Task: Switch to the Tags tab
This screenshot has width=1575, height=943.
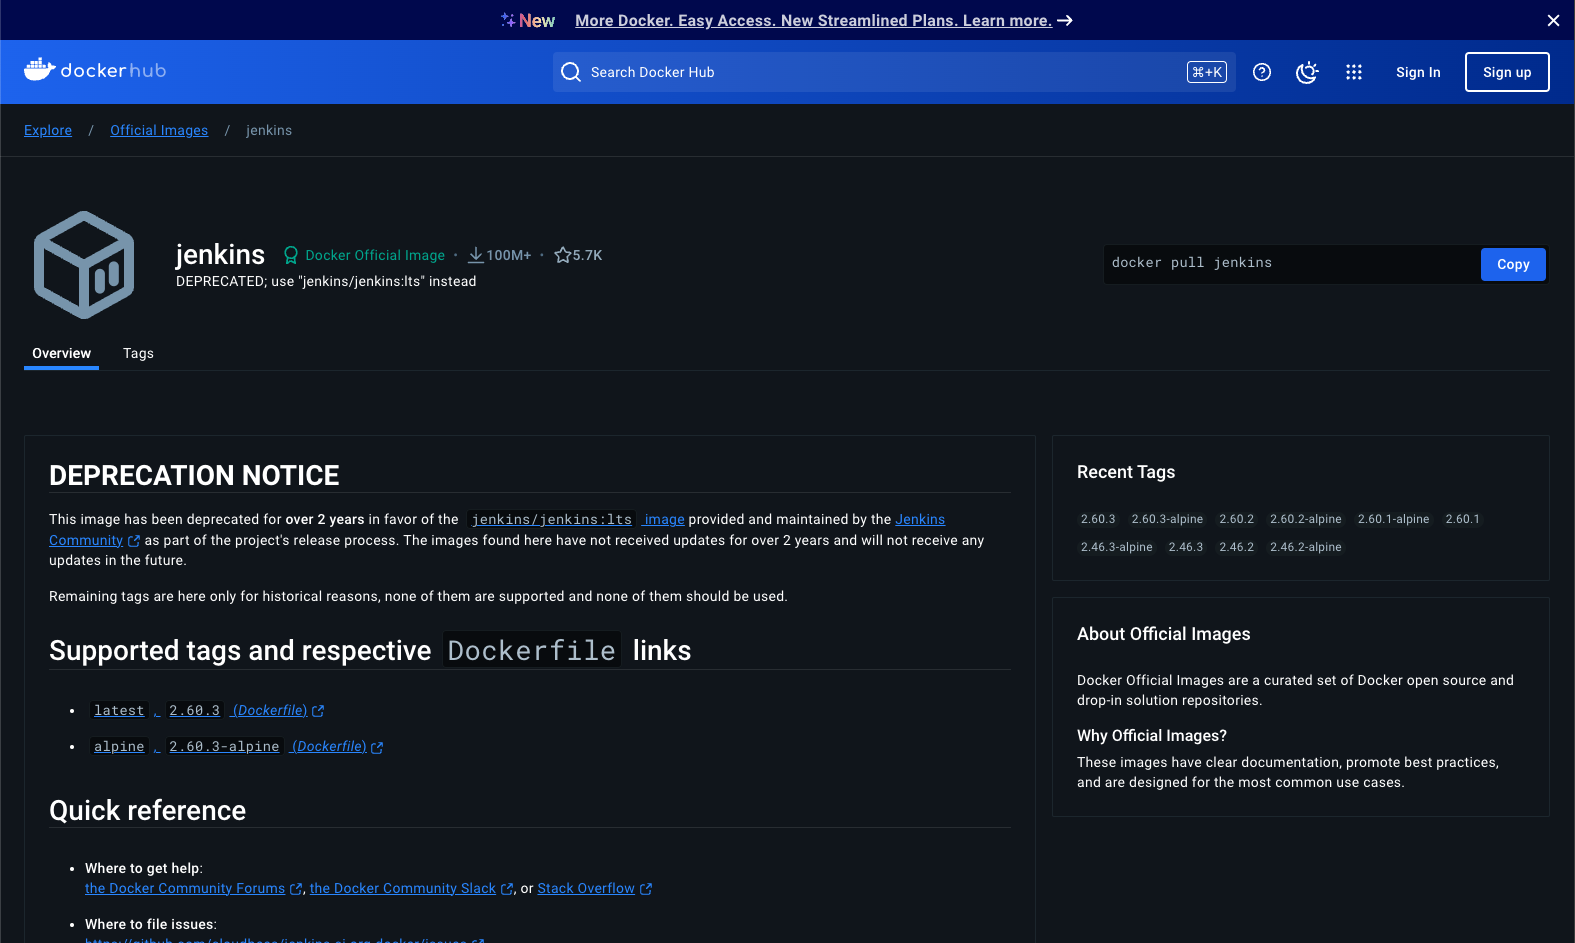Action: 138,353
